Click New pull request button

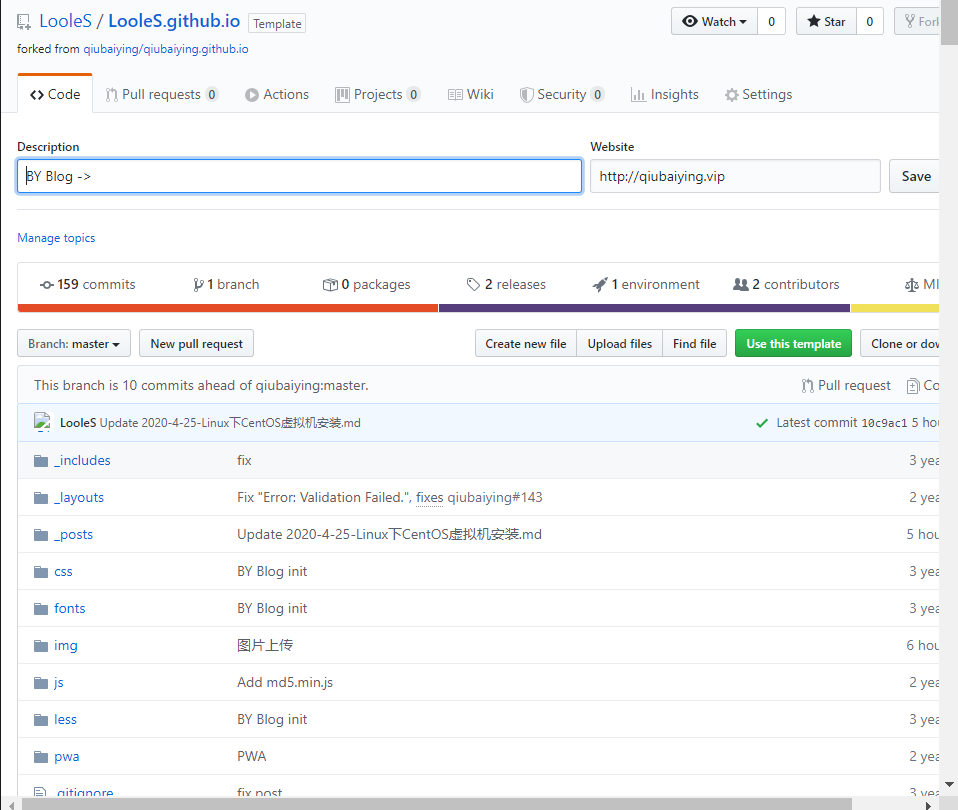coord(196,343)
